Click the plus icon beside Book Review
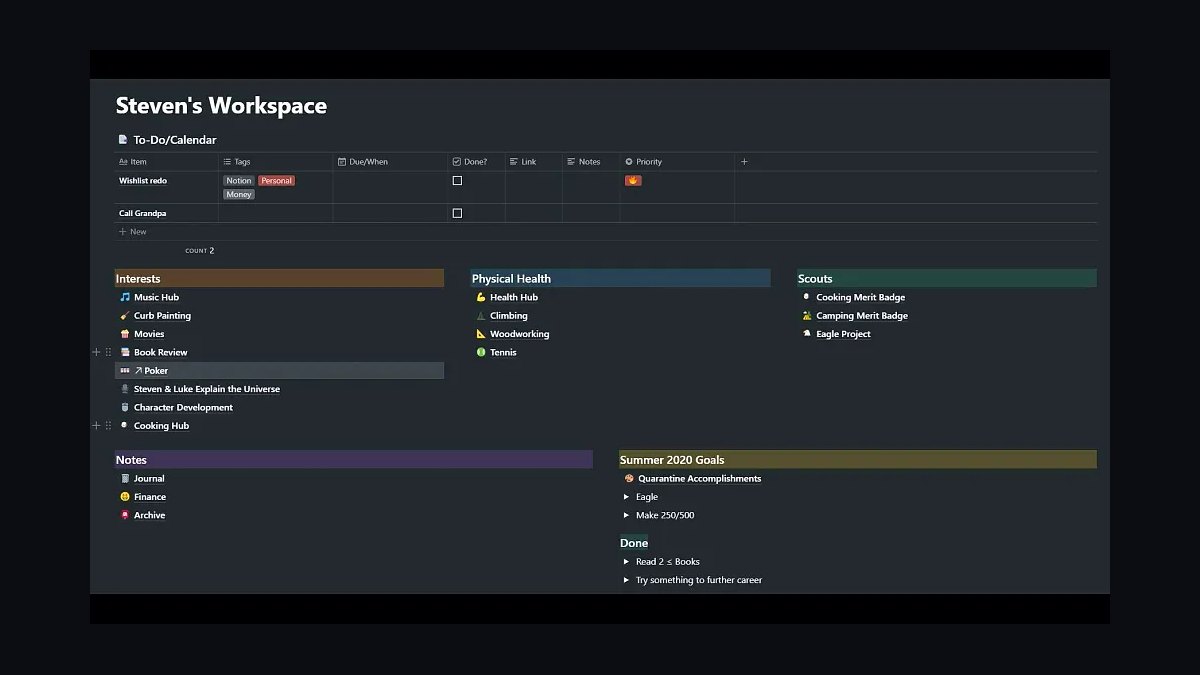Viewport: 1200px width, 675px height. tap(97, 352)
